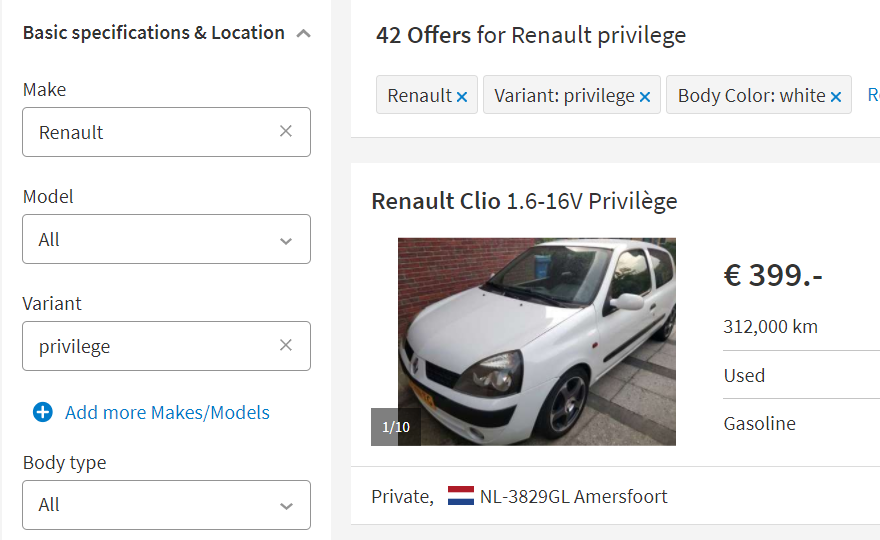Viewport: 880px width, 540px height.
Task: Remove the Variant: privilege filter chip
Action: coord(645,97)
